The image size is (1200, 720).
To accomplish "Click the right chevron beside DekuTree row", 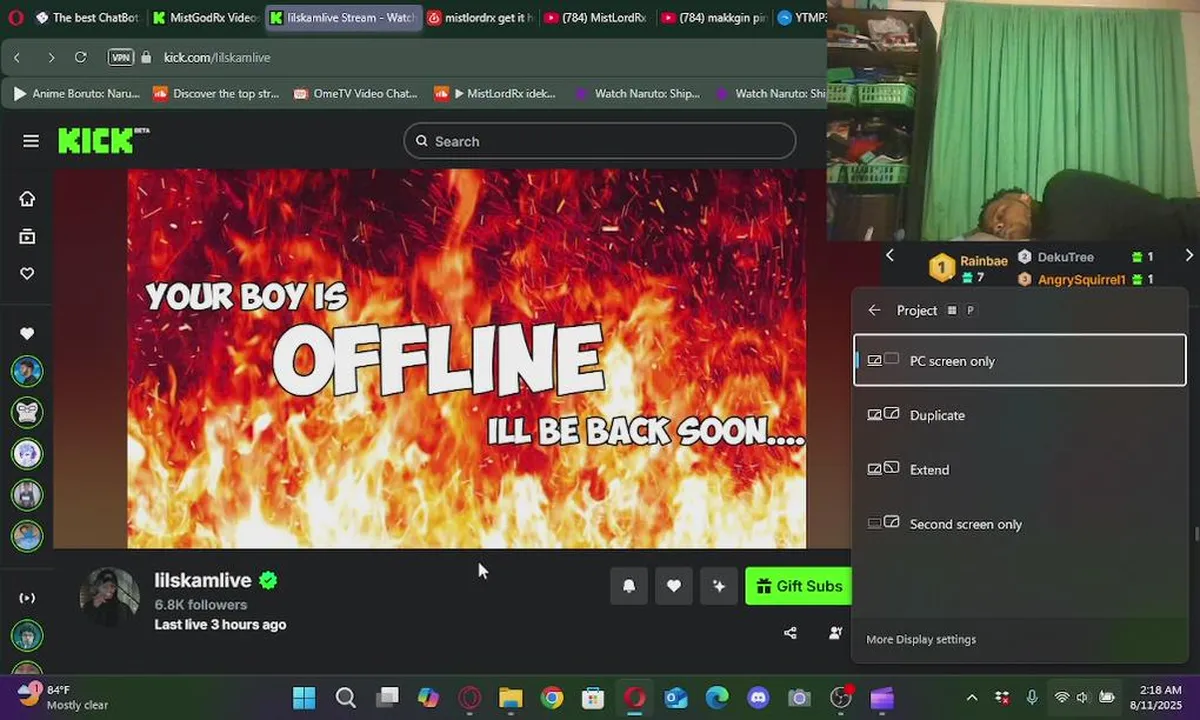I will tap(1189, 256).
